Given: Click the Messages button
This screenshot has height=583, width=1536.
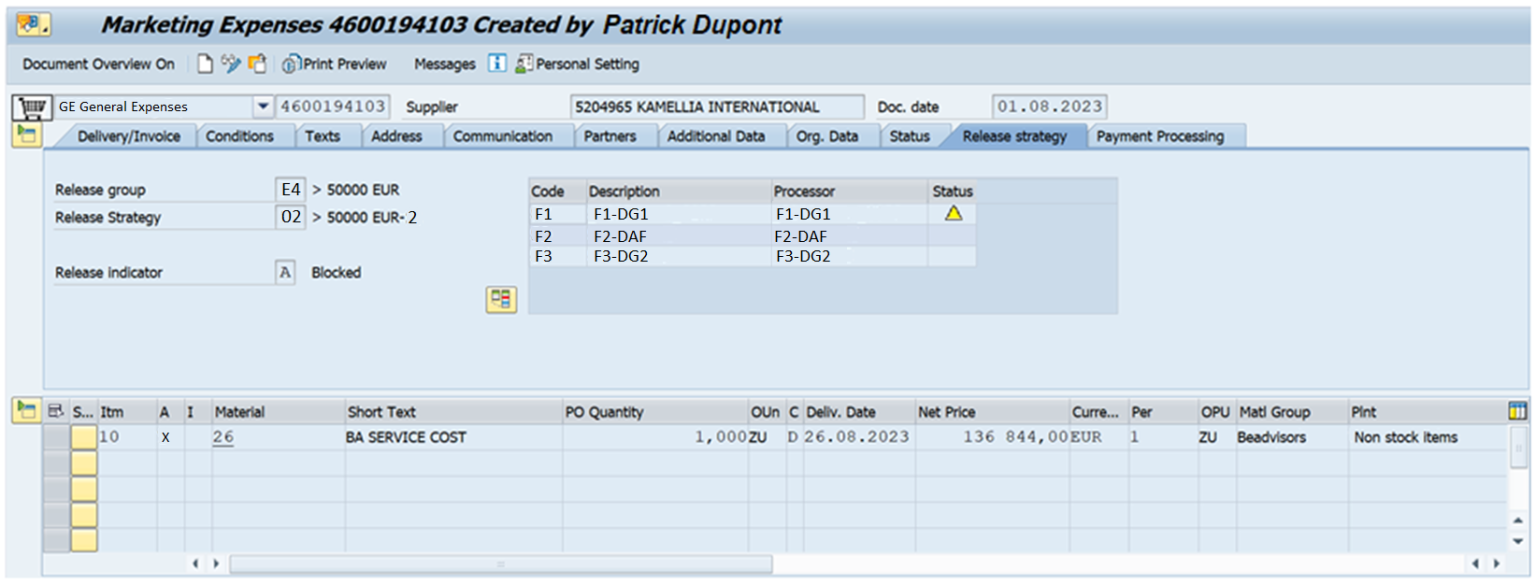Looking at the screenshot, I should (444, 63).
